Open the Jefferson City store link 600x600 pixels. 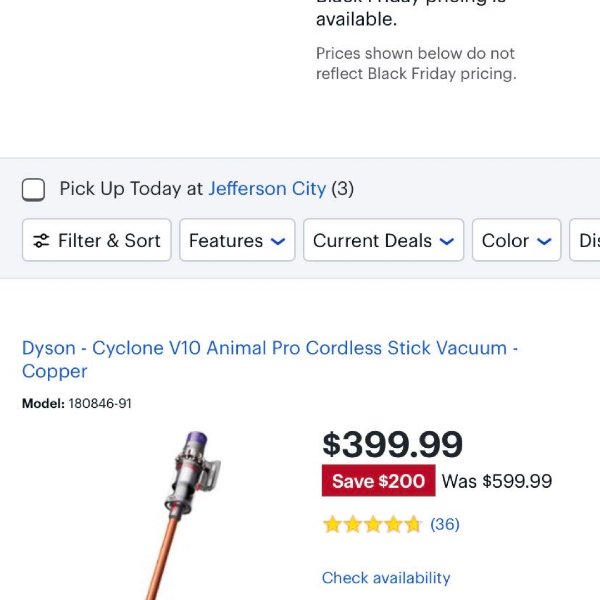click(267, 189)
